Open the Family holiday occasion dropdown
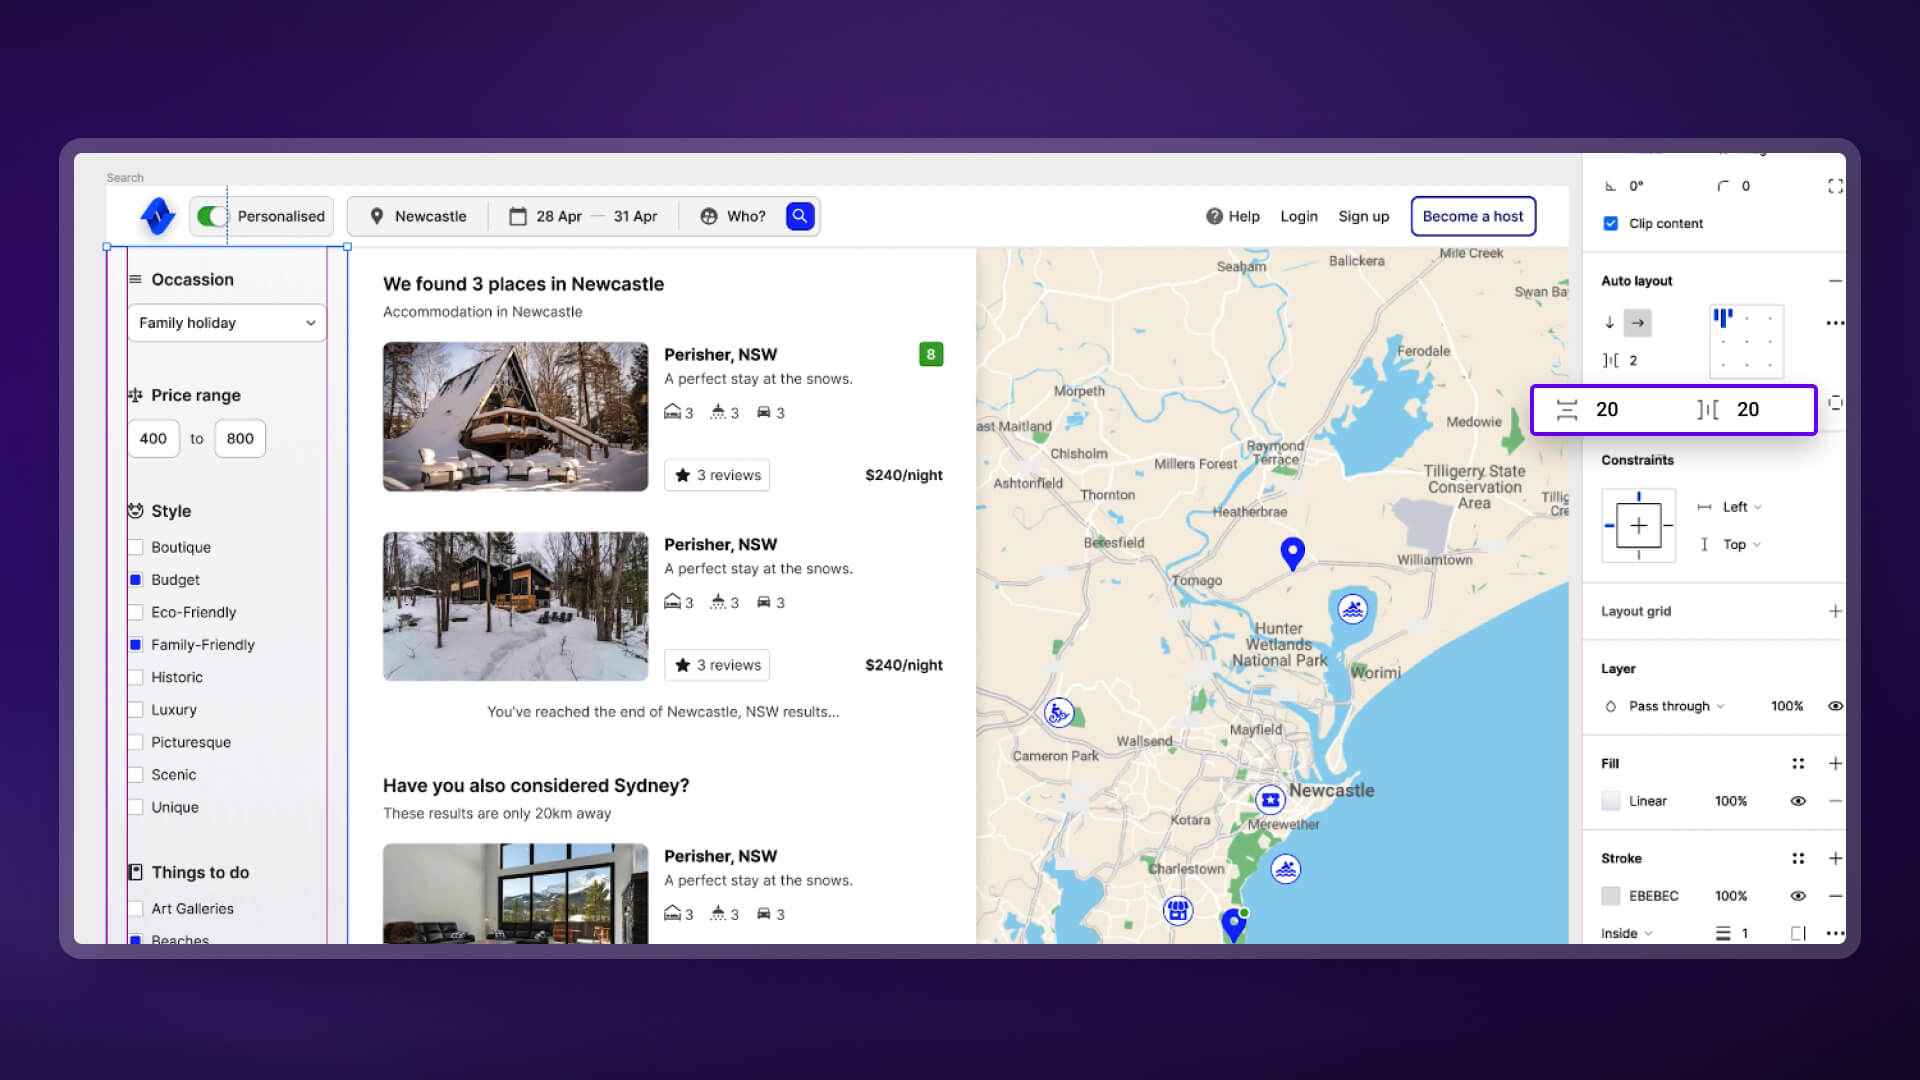The width and height of the screenshot is (1920, 1080). 227,323
